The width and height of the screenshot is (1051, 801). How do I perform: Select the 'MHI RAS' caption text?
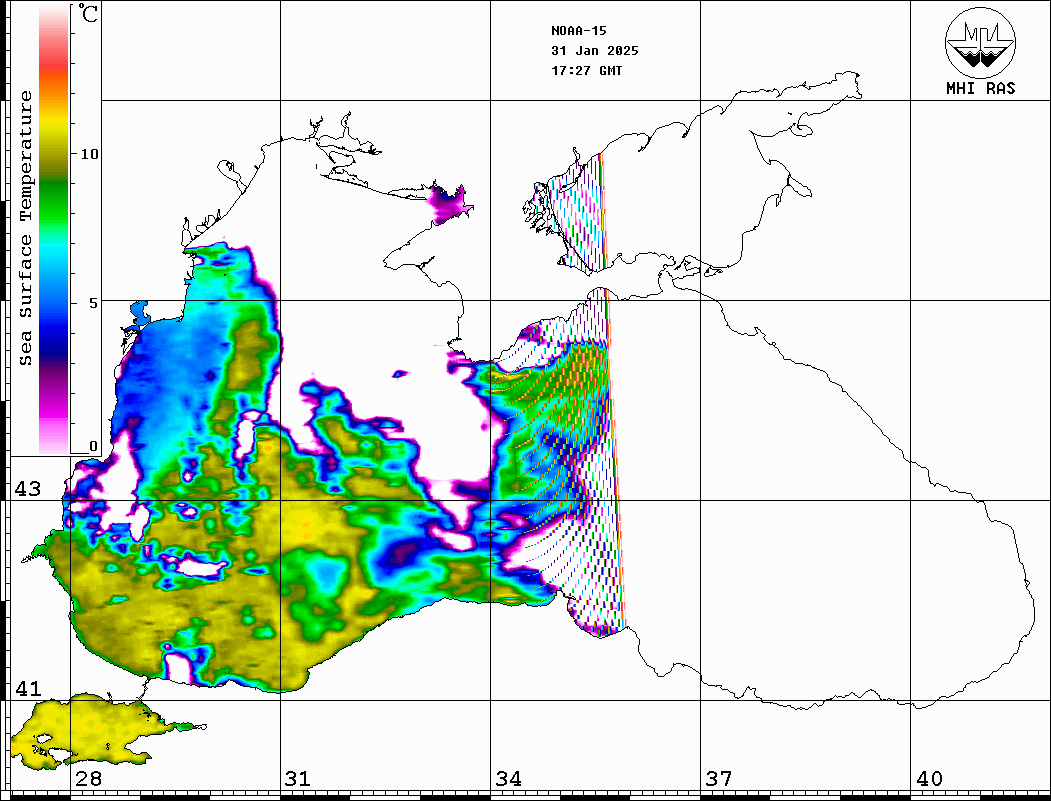tap(981, 88)
